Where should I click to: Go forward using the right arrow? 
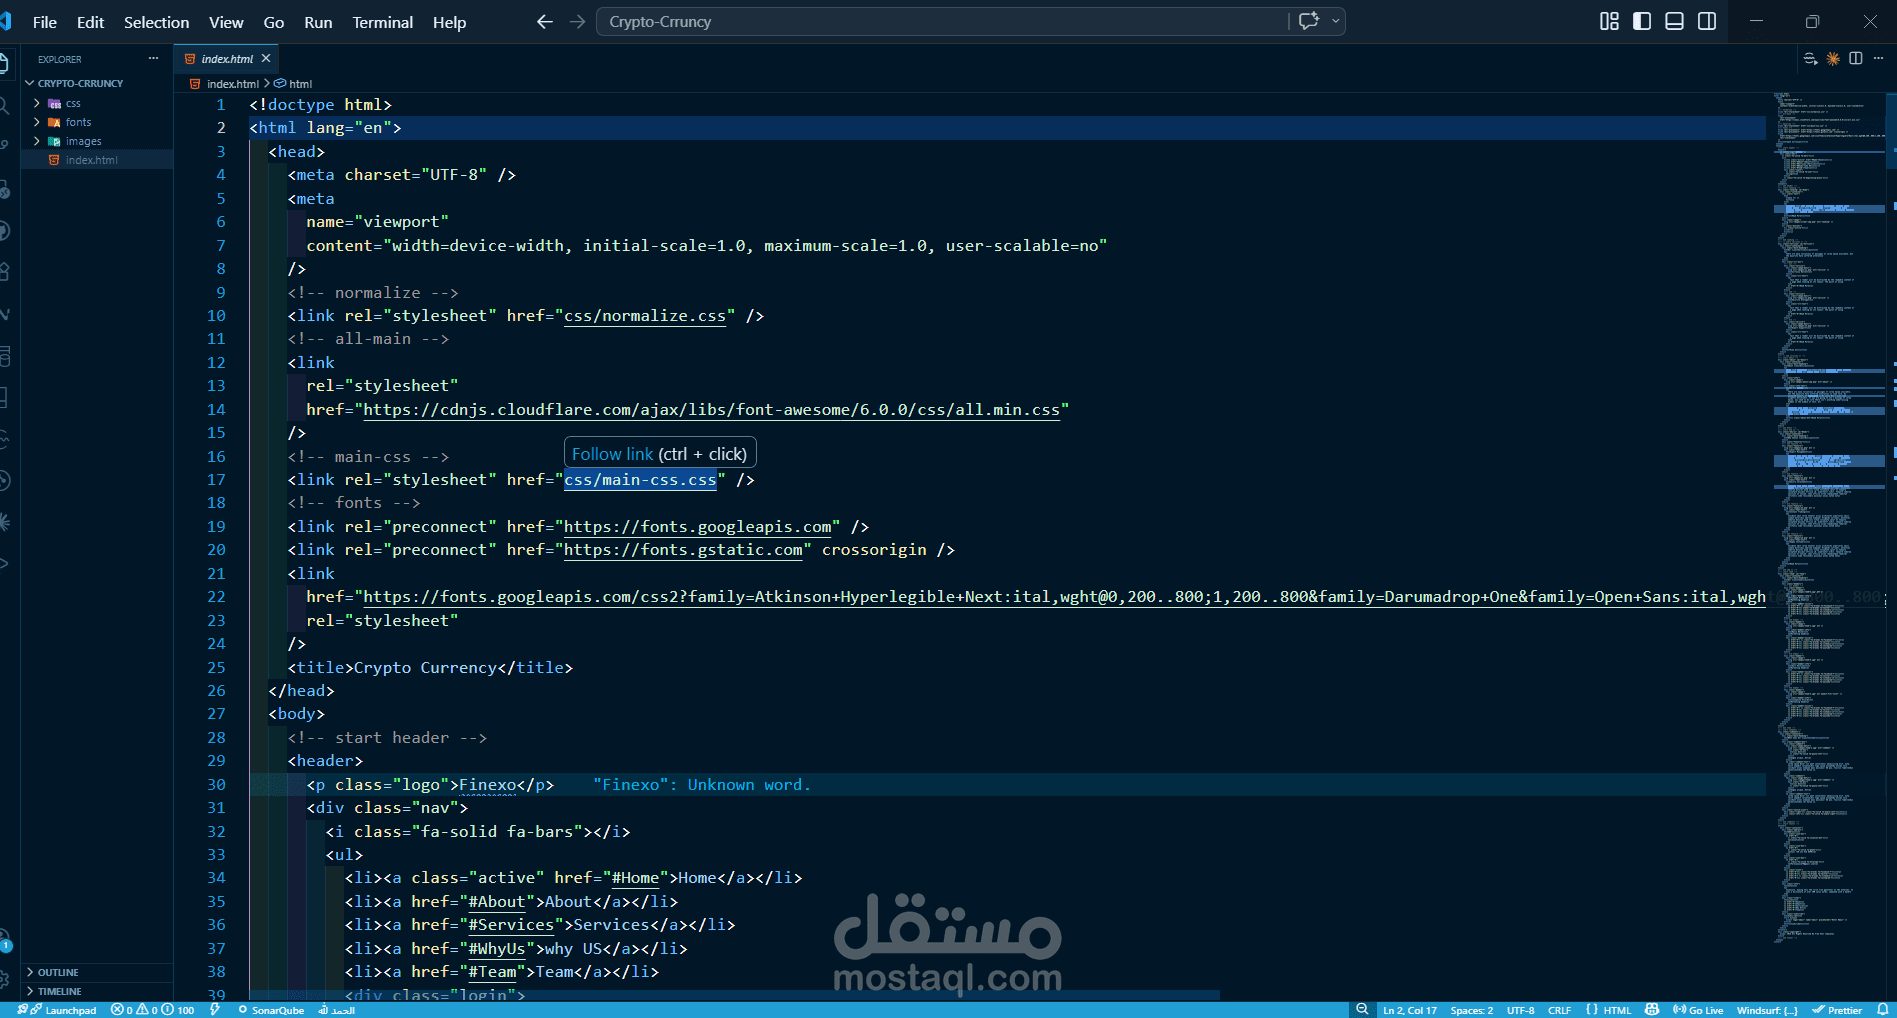(x=577, y=21)
